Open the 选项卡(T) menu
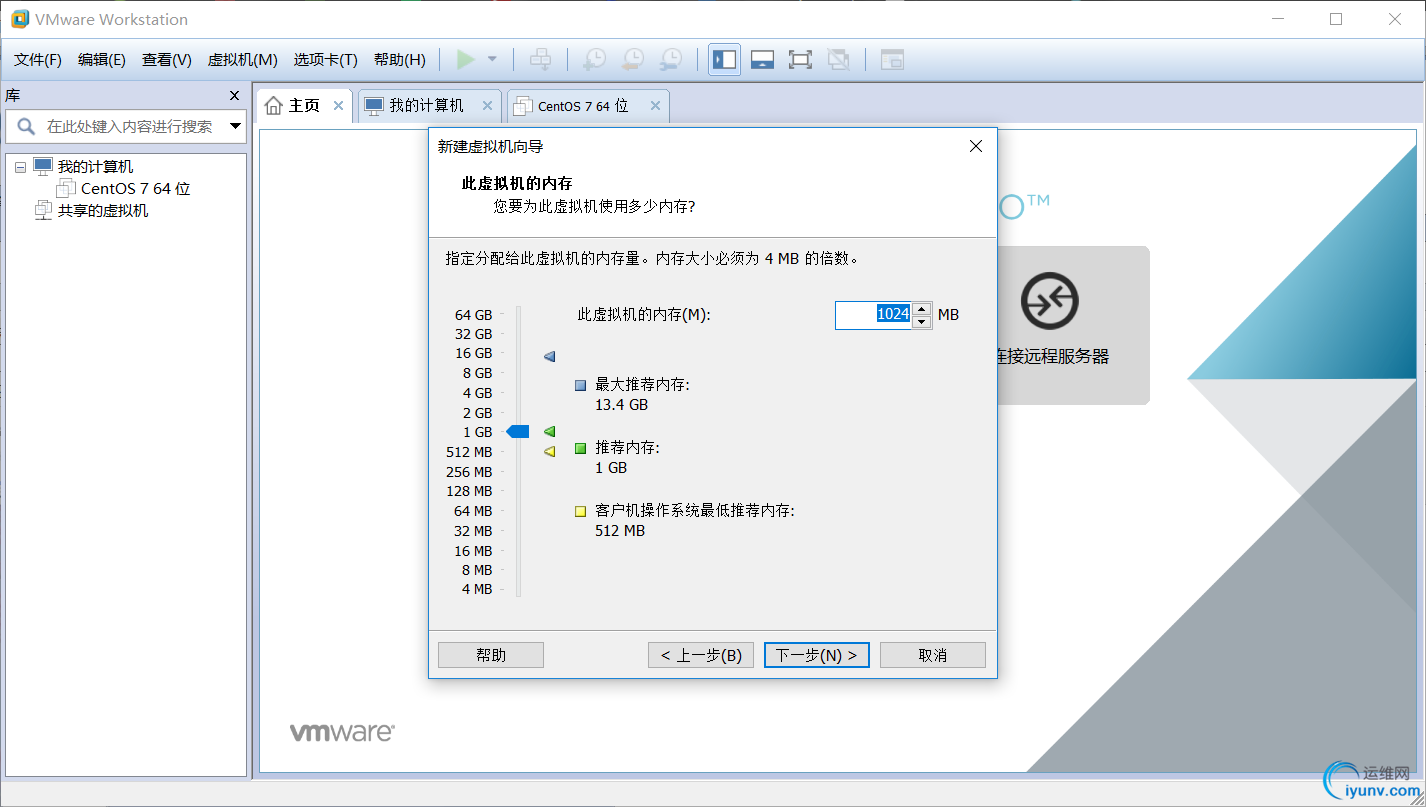The height and width of the screenshot is (807, 1426). coord(325,60)
